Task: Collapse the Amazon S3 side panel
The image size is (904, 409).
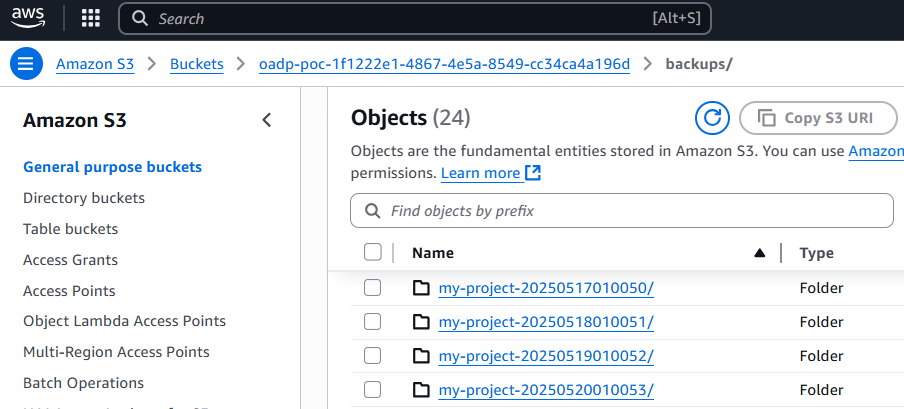Action: pyautogui.click(x=266, y=121)
